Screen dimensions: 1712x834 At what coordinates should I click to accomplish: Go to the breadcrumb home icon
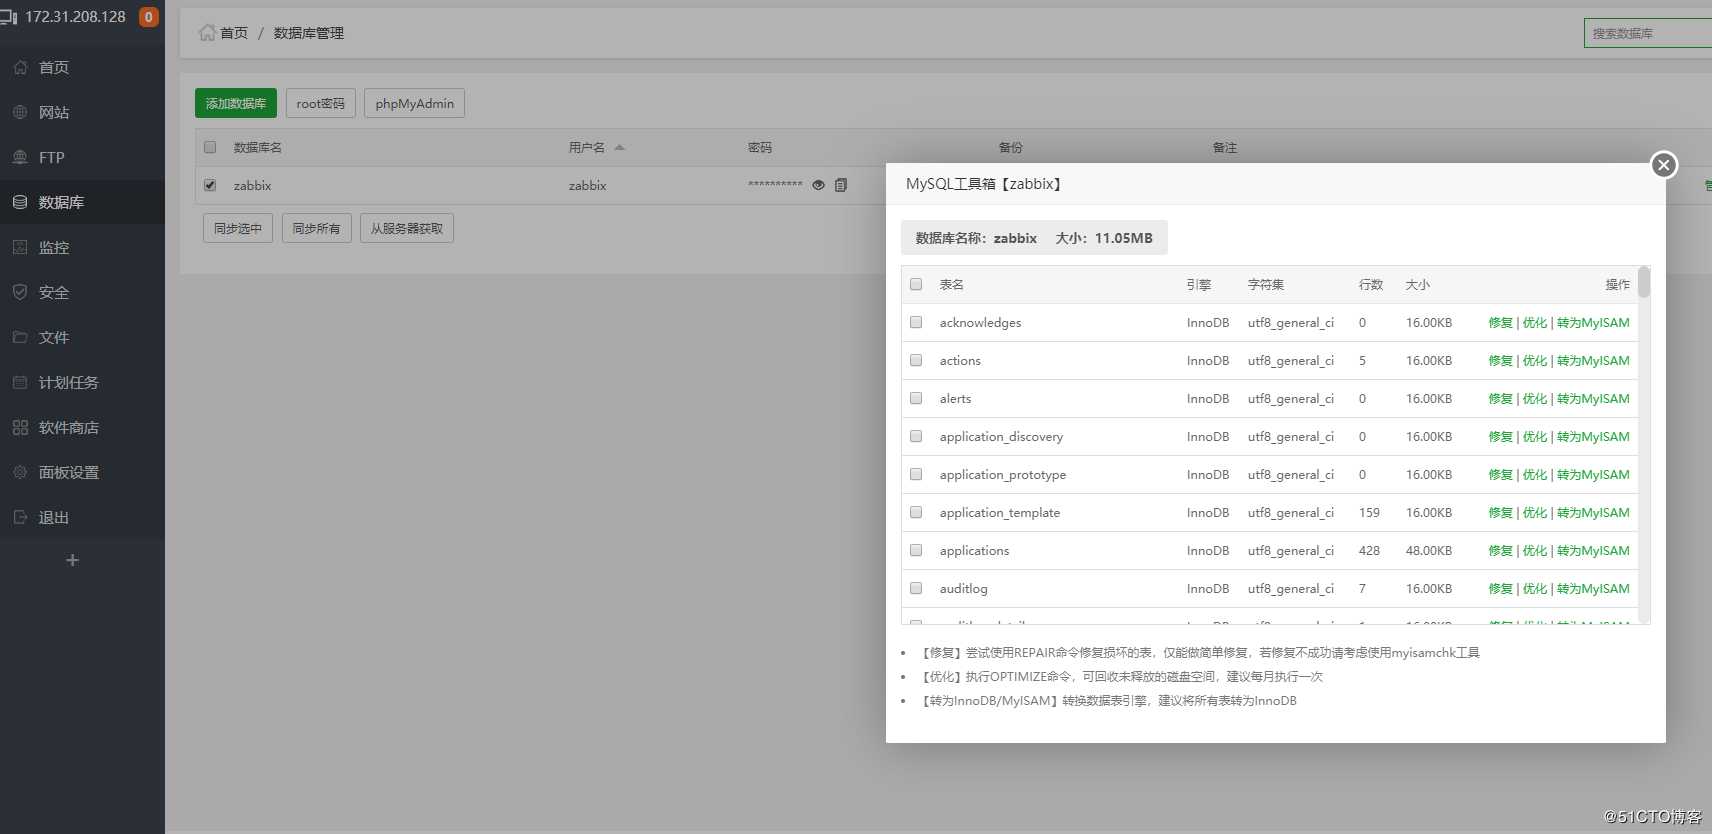pos(207,32)
